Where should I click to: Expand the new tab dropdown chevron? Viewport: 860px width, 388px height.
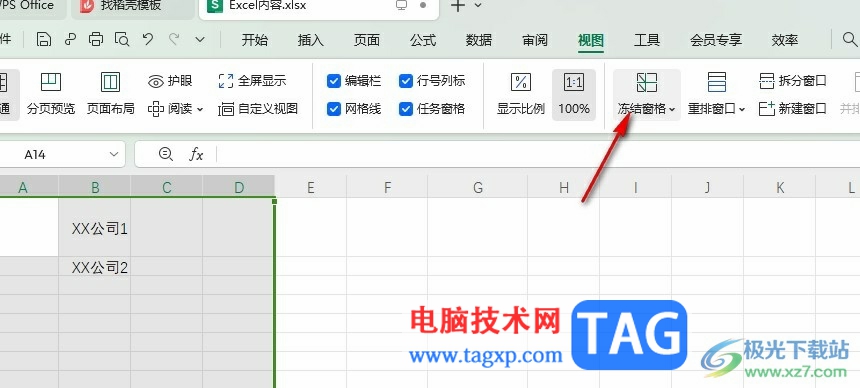click(478, 5)
